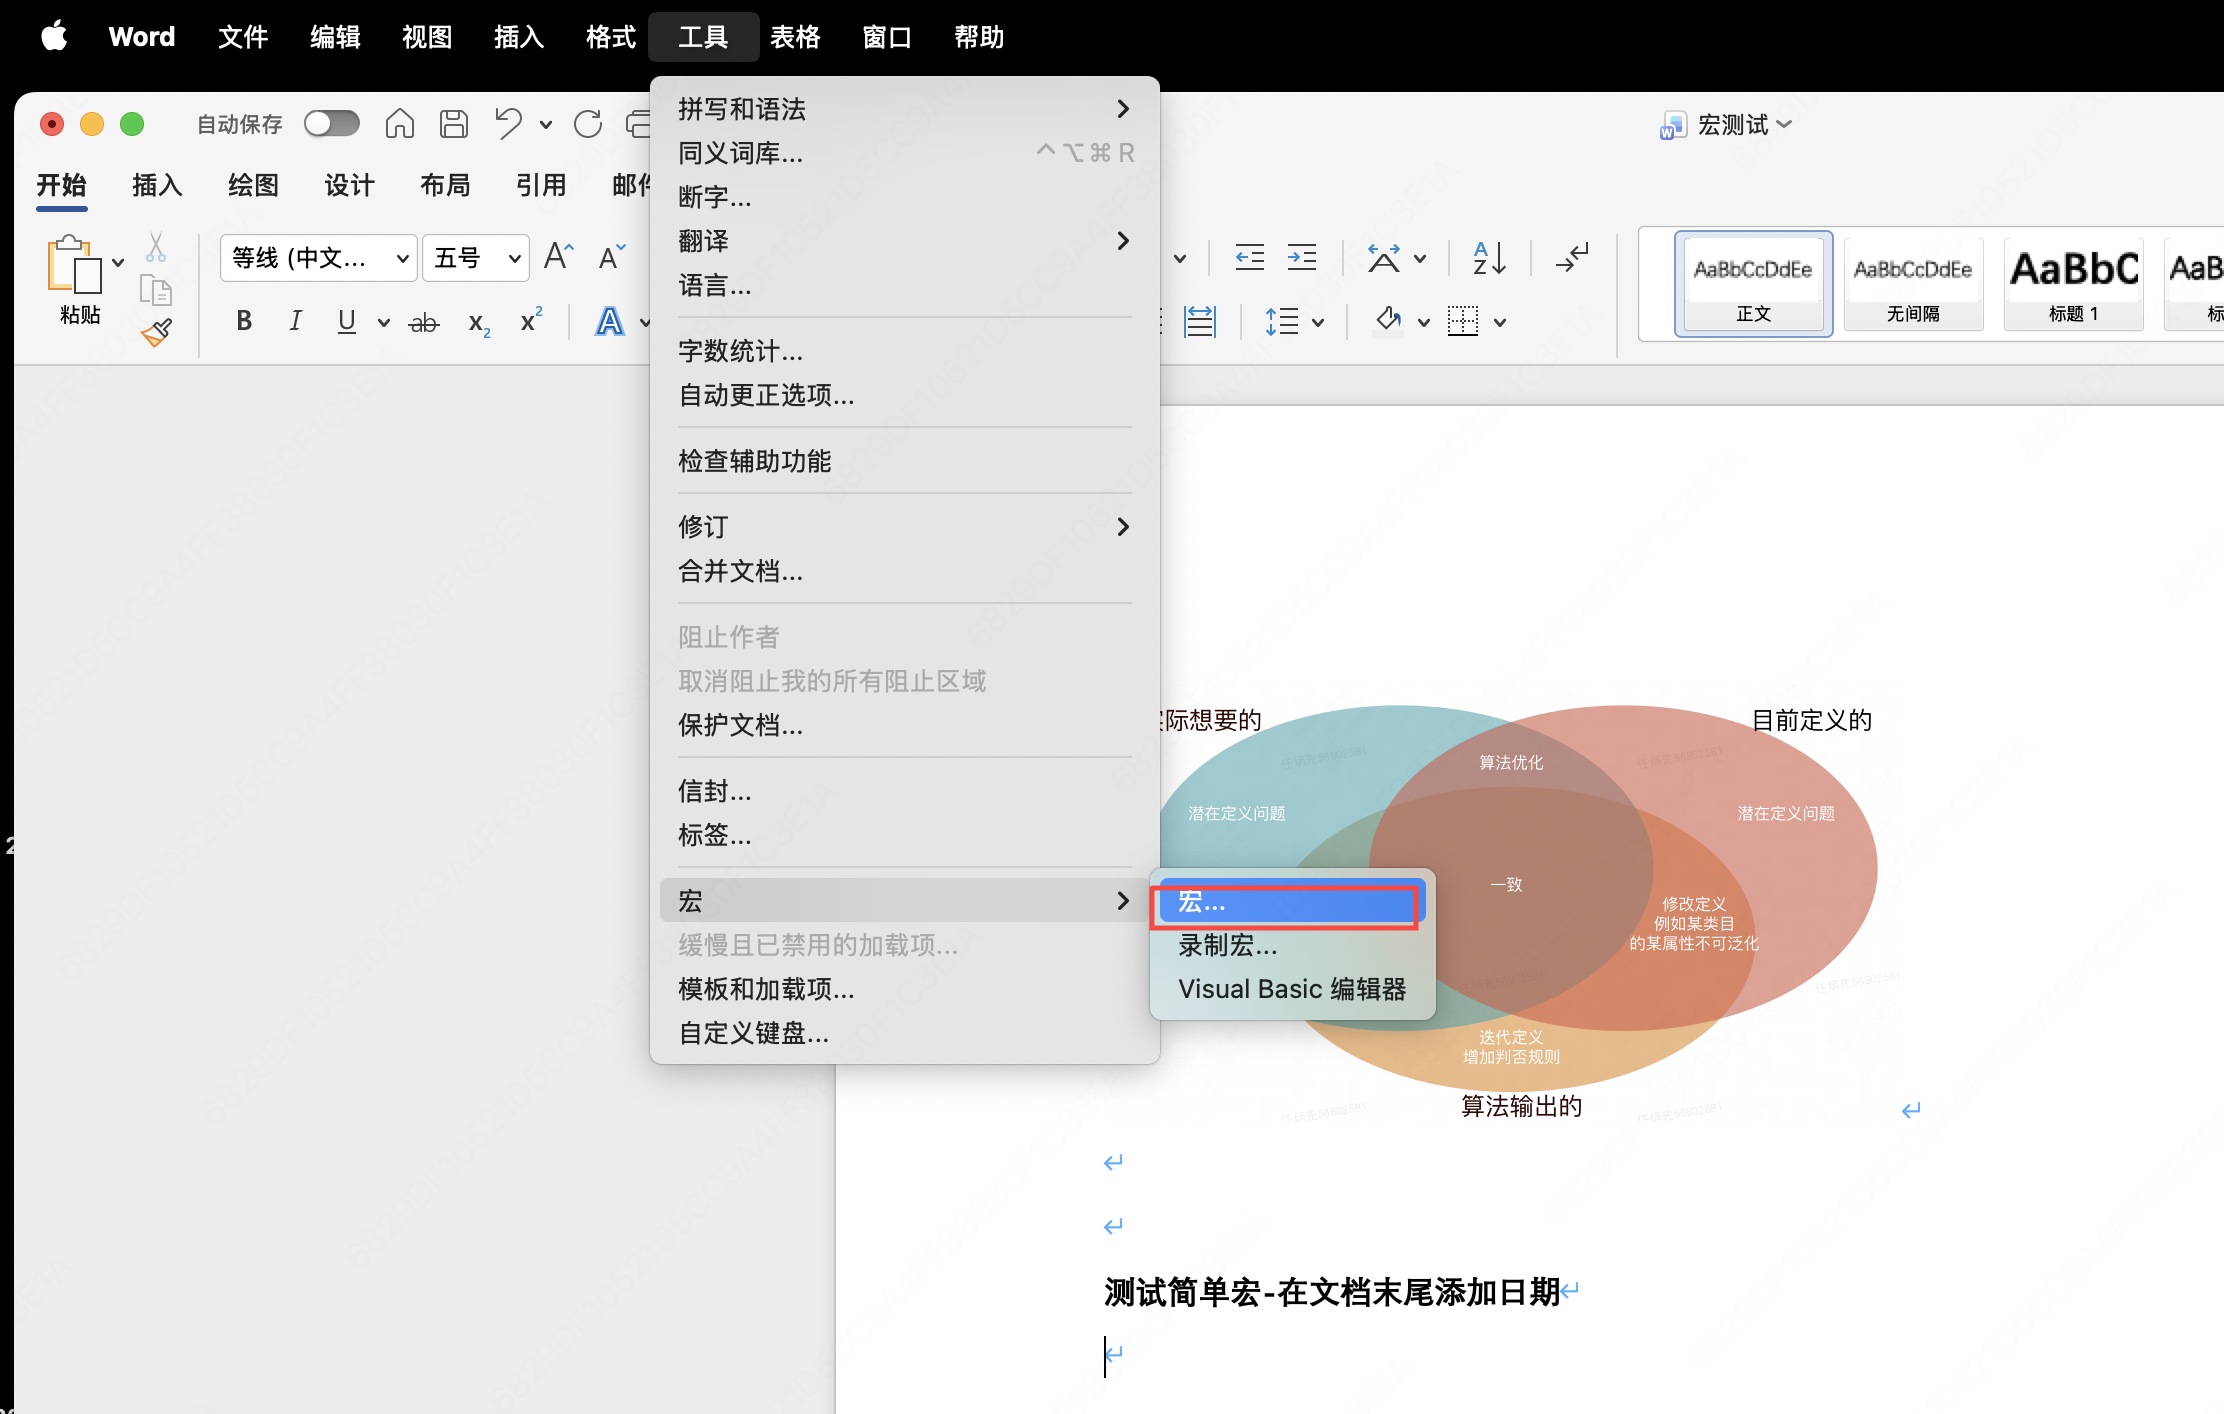Click the Subscript button
The height and width of the screenshot is (1414, 2224).
(x=479, y=322)
